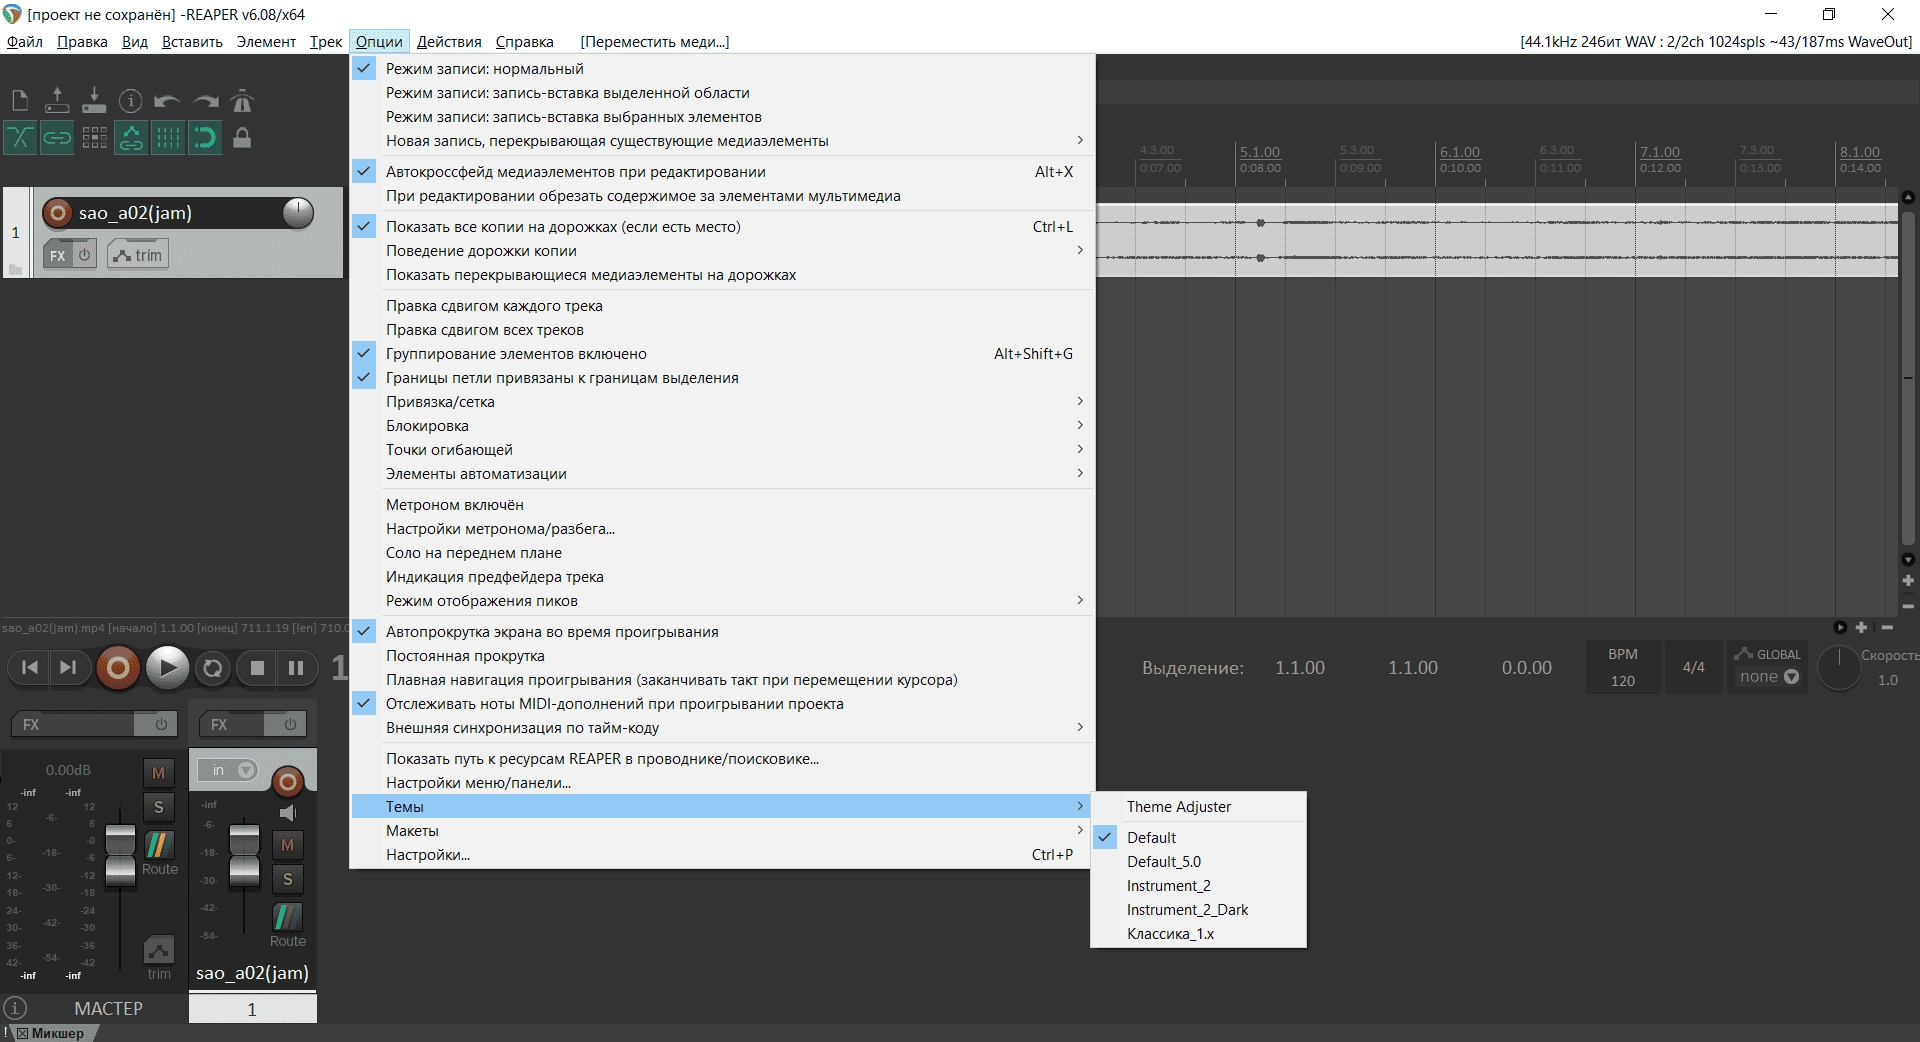Toggle auto-crossfade icon in toolbar
The width and height of the screenshot is (1920, 1042).
tap(20, 138)
